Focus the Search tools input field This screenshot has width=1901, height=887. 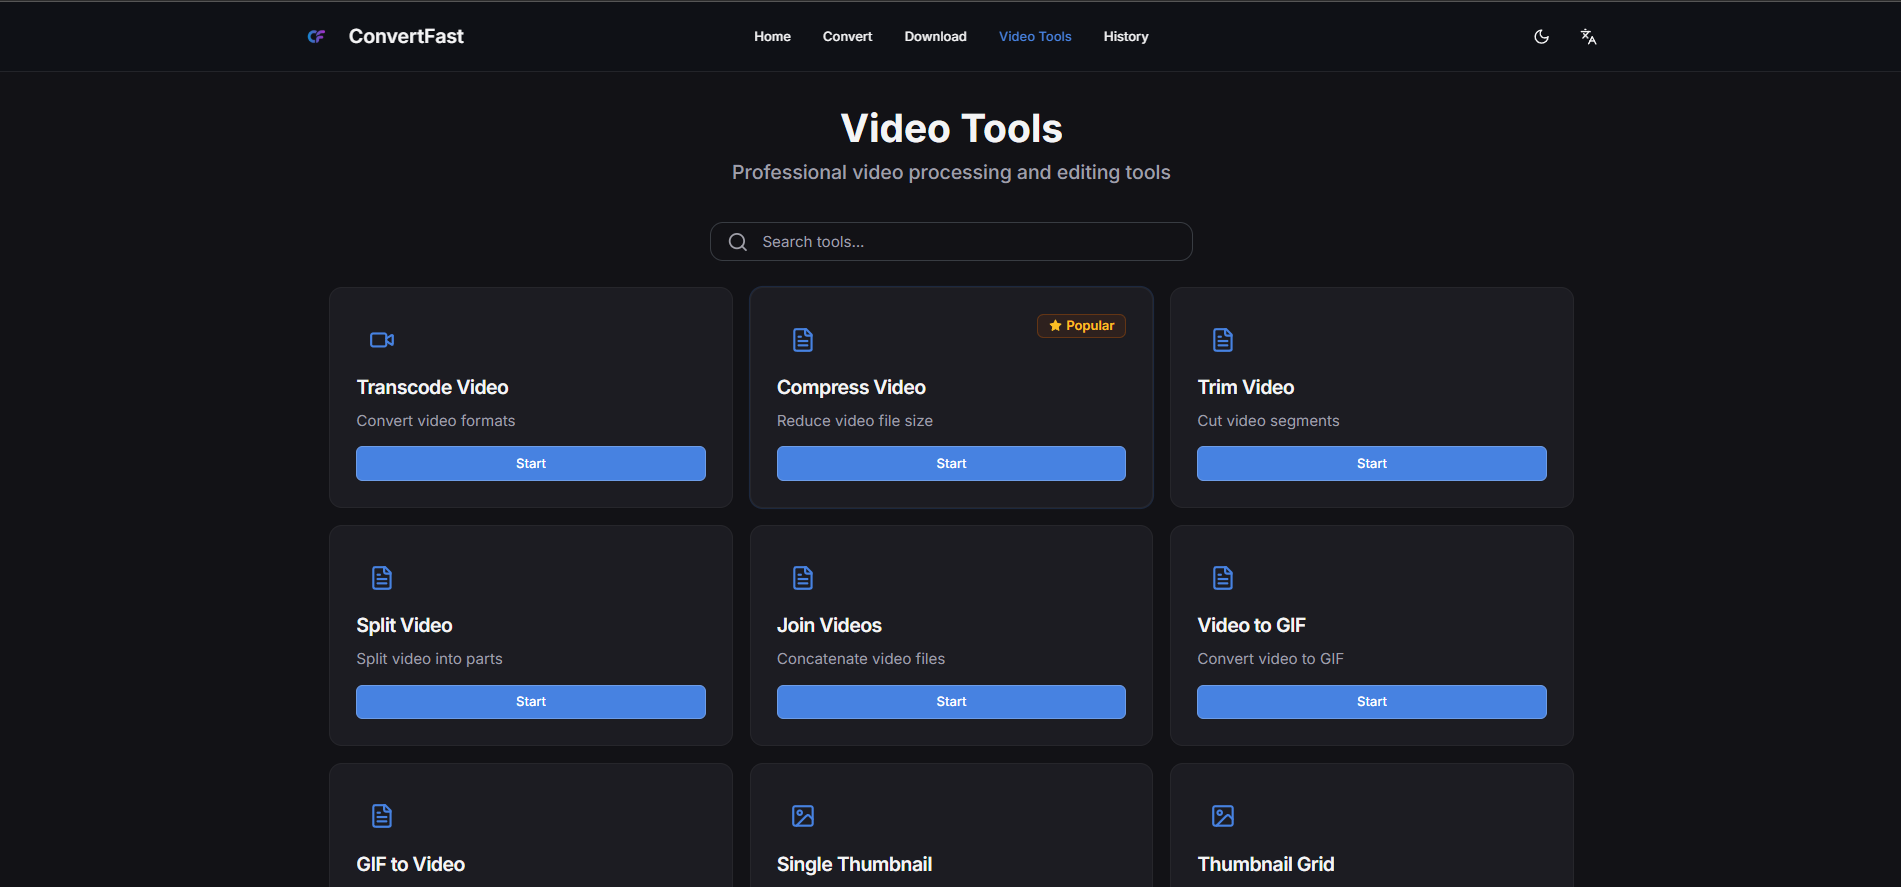[951, 242]
